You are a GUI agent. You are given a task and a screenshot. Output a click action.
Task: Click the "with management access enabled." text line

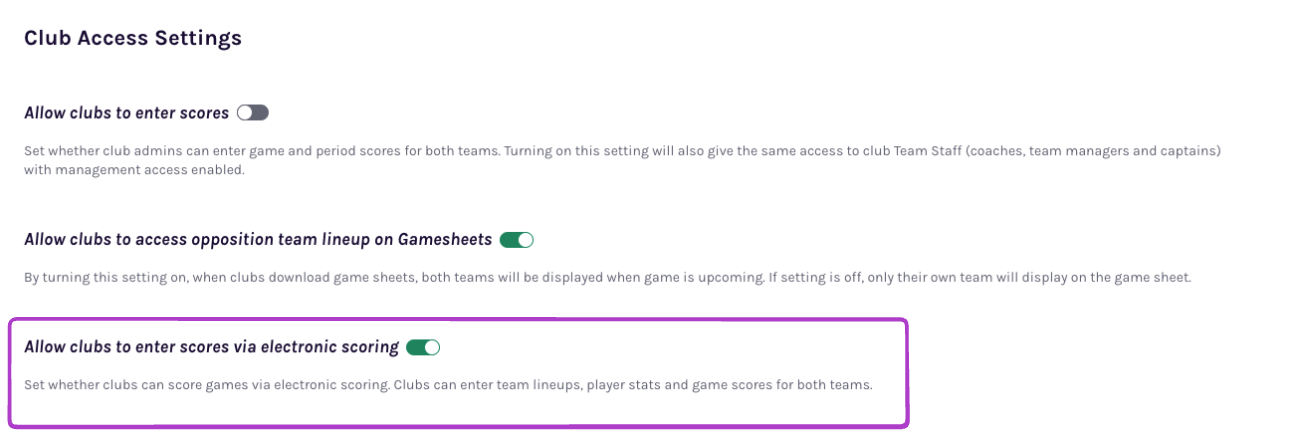[x=134, y=170]
